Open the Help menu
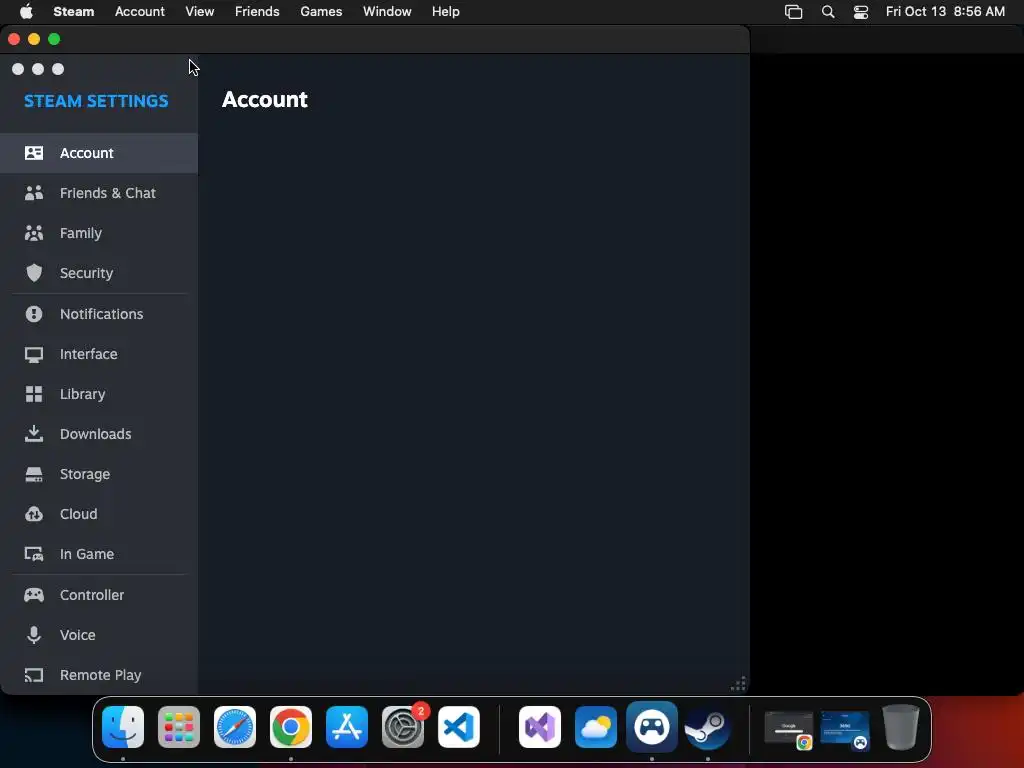The height and width of the screenshot is (768, 1024). pos(445,12)
